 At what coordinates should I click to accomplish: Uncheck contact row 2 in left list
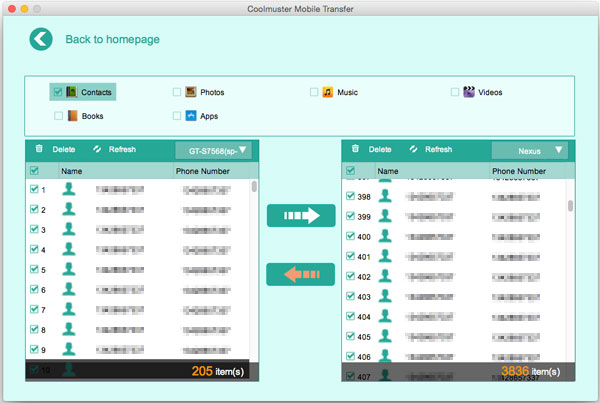[x=34, y=209]
